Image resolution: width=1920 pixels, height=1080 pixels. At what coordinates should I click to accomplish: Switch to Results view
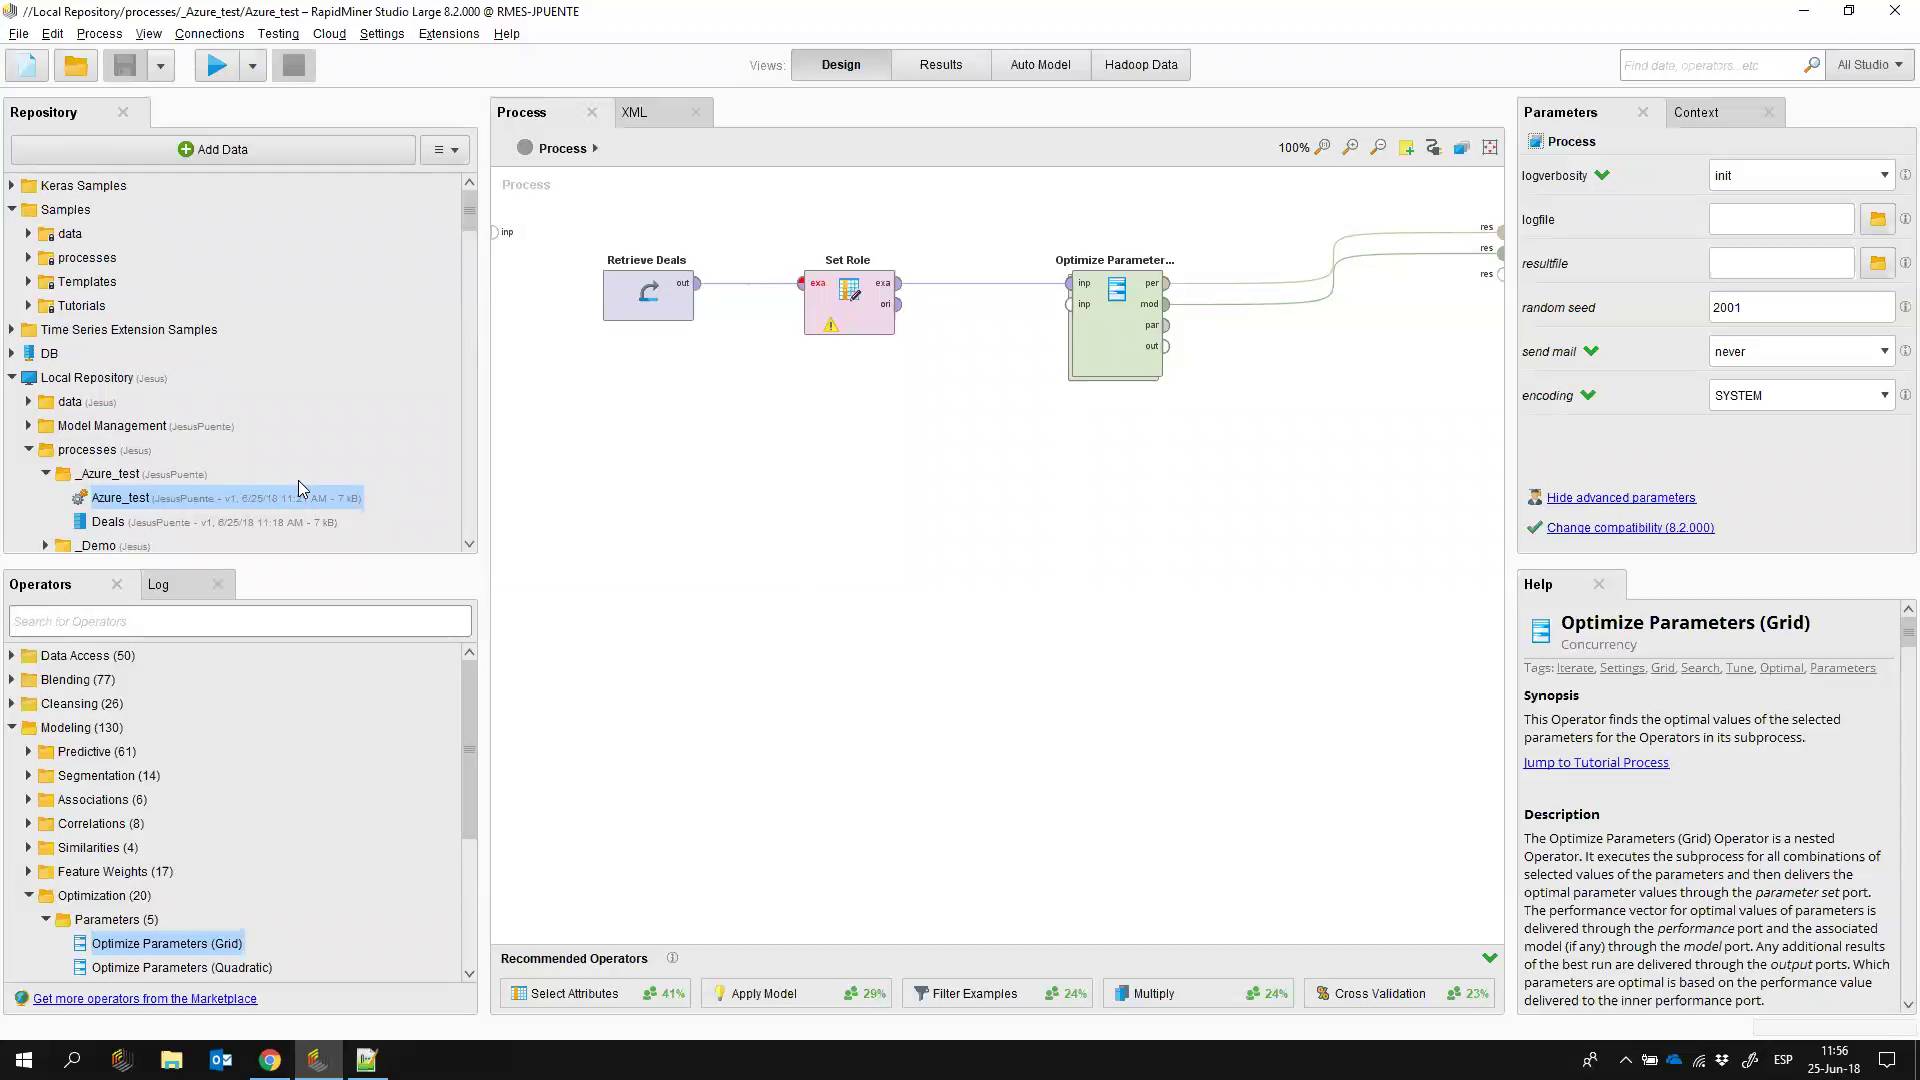940,65
